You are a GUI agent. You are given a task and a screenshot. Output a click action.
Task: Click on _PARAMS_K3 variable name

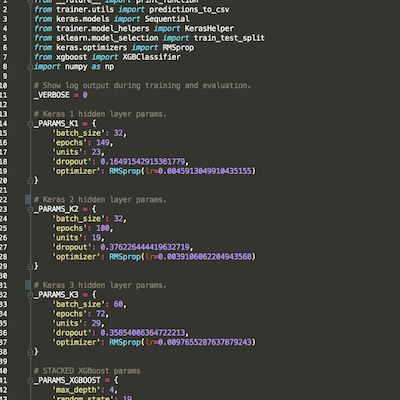pos(56,295)
